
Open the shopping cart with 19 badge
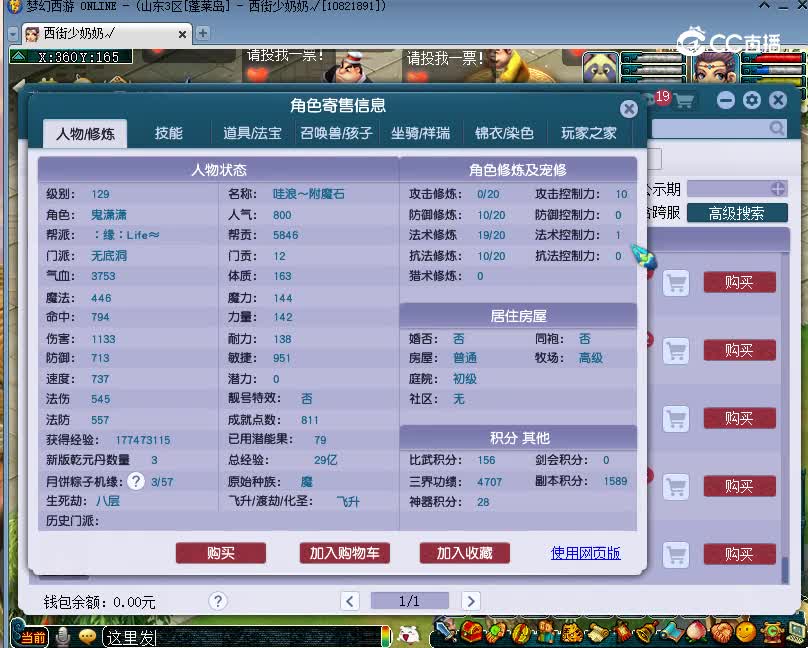[683, 100]
